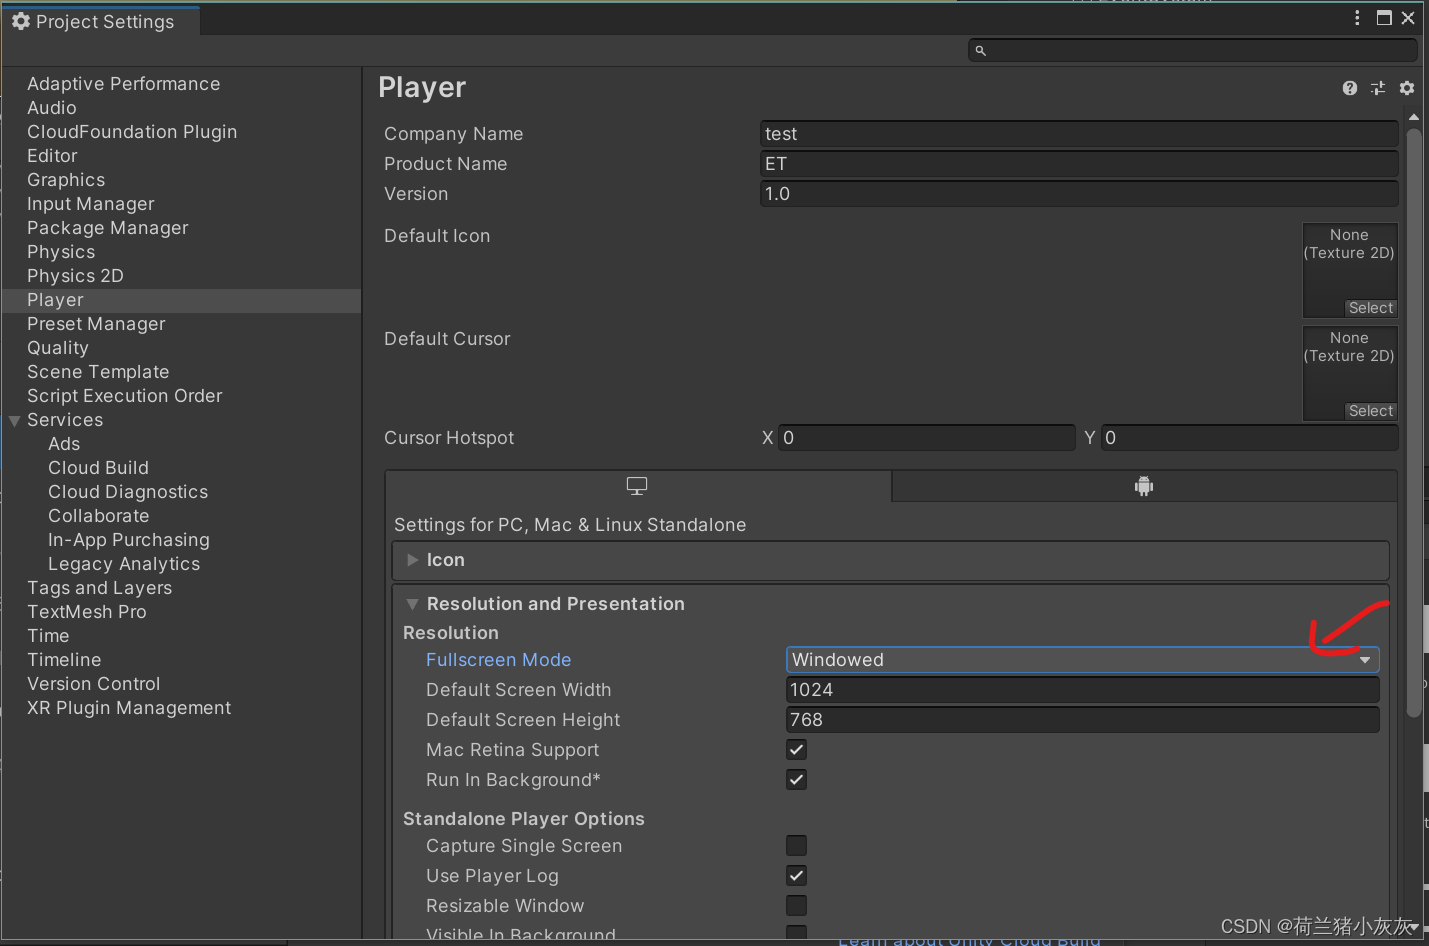1429x946 pixels.
Task: Select a Default Cursor texture
Action: coord(1370,411)
